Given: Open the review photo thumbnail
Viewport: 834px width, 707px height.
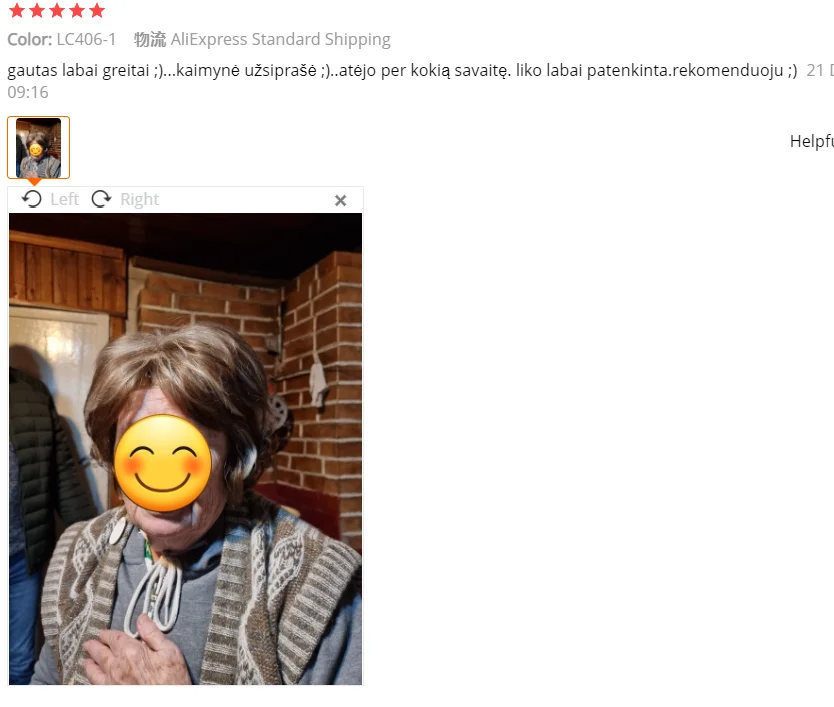Looking at the screenshot, I should 38,147.
